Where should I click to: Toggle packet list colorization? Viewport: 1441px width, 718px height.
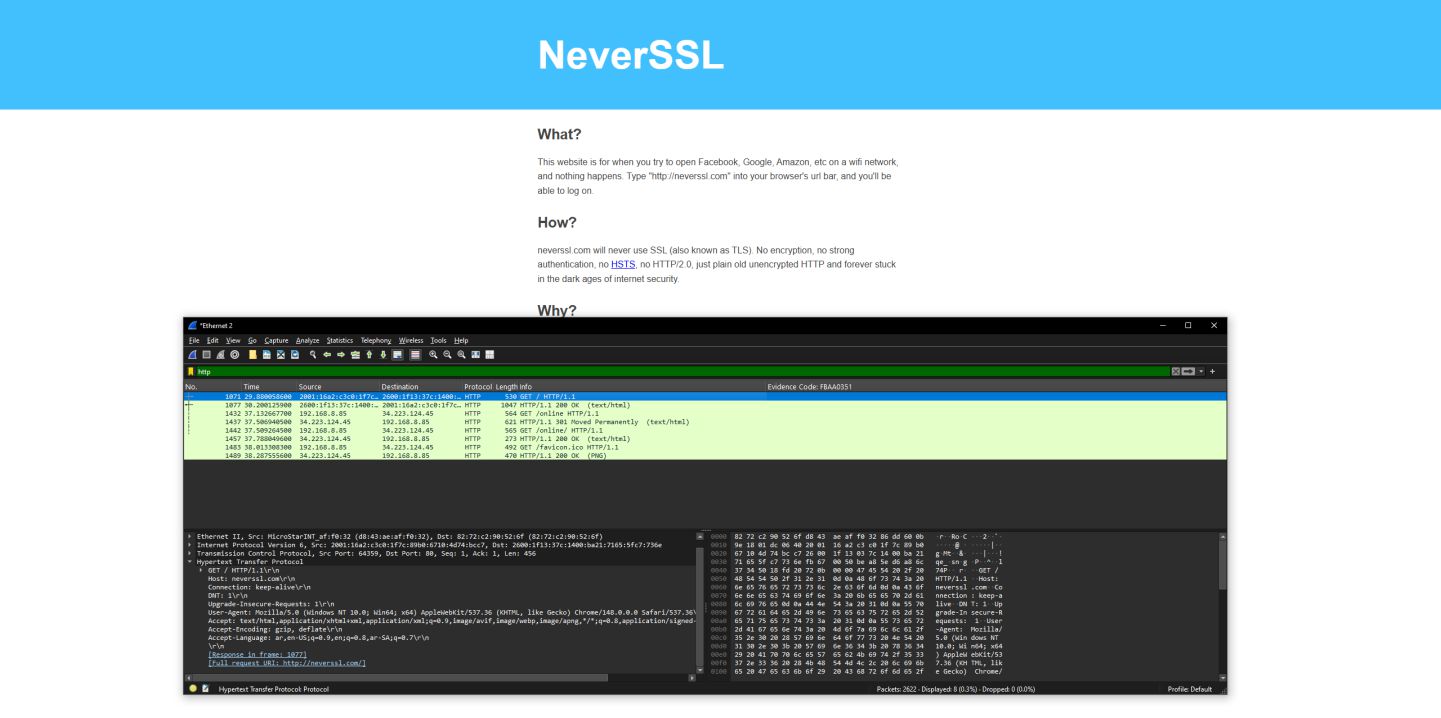point(415,355)
